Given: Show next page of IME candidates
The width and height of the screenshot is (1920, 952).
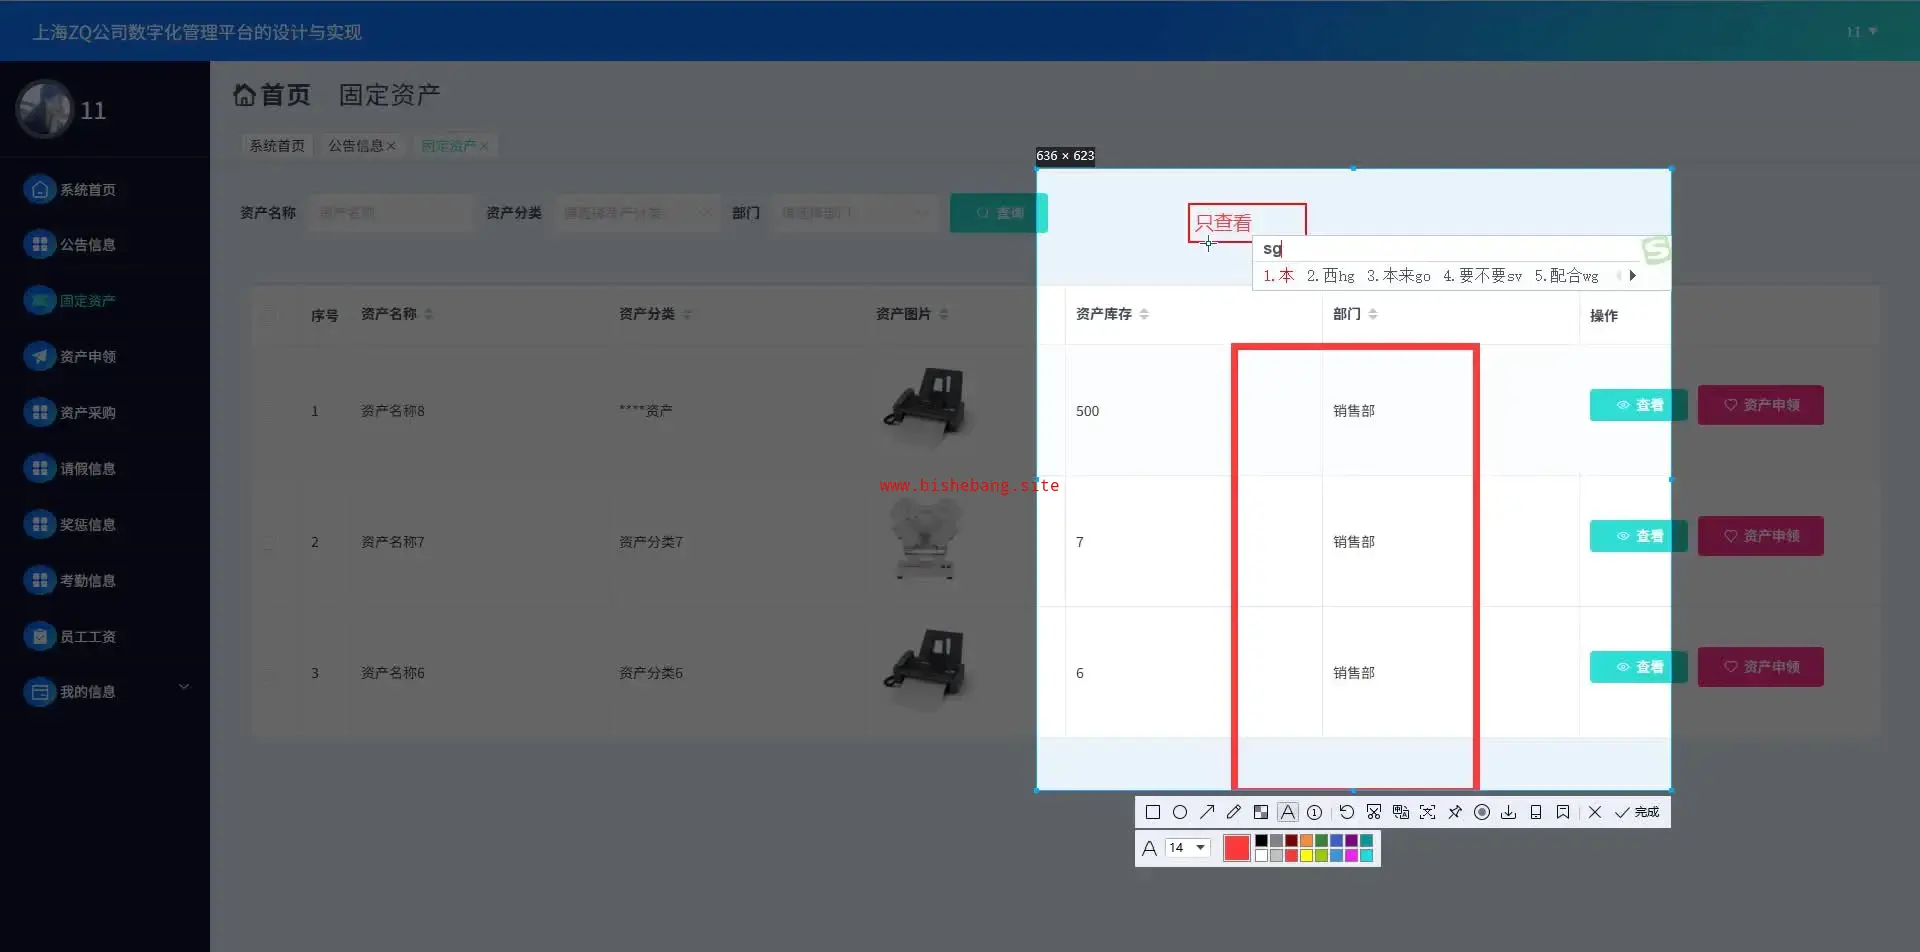Looking at the screenshot, I should (1633, 275).
